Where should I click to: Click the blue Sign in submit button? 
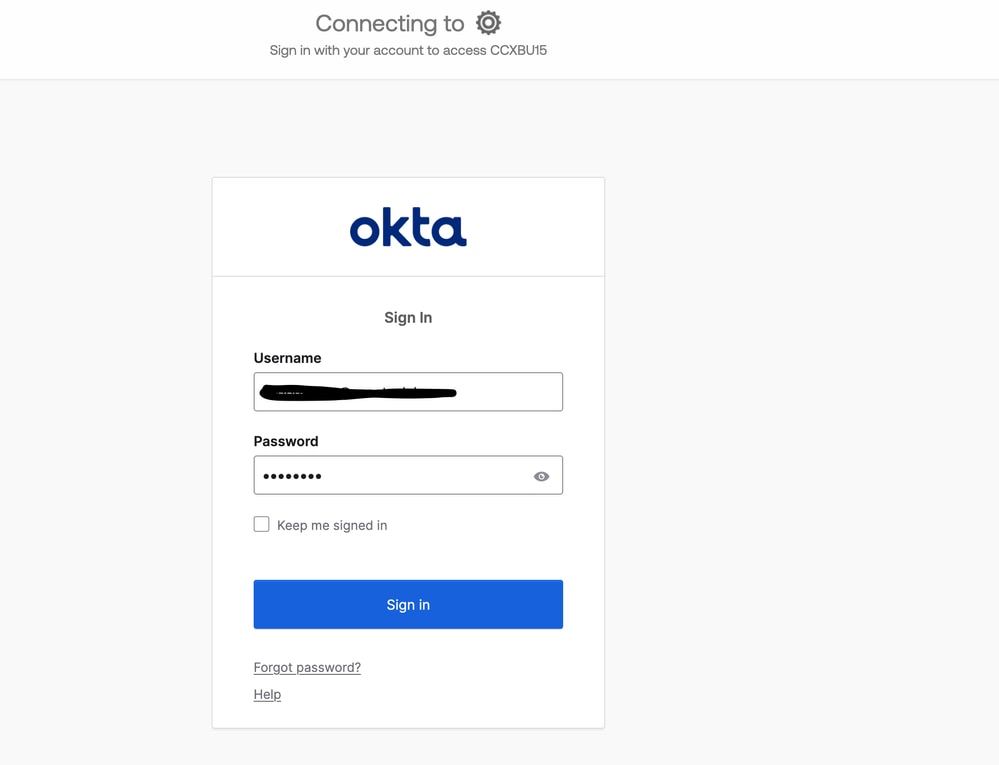(x=407, y=604)
